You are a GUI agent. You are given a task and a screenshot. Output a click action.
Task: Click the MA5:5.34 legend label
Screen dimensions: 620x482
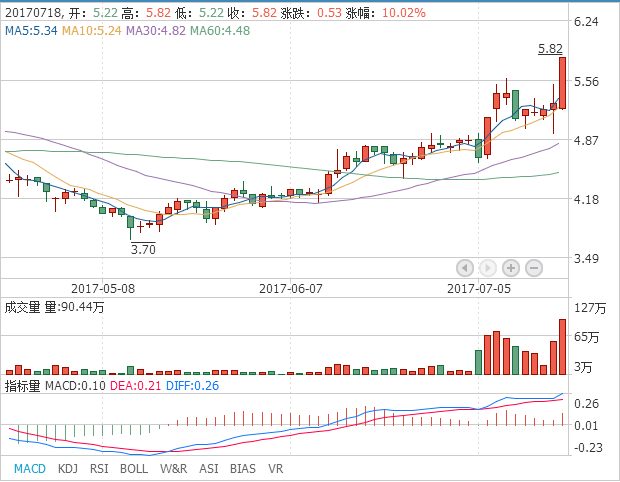[x=31, y=31]
